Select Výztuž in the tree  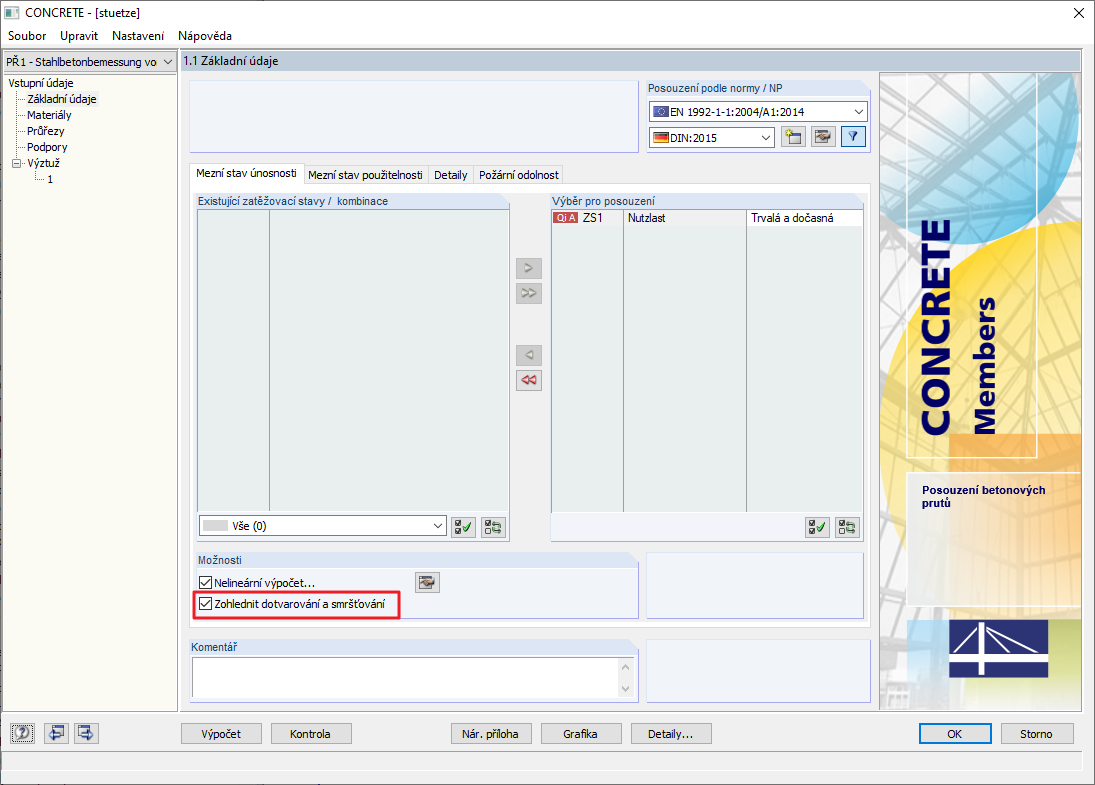point(43,163)
